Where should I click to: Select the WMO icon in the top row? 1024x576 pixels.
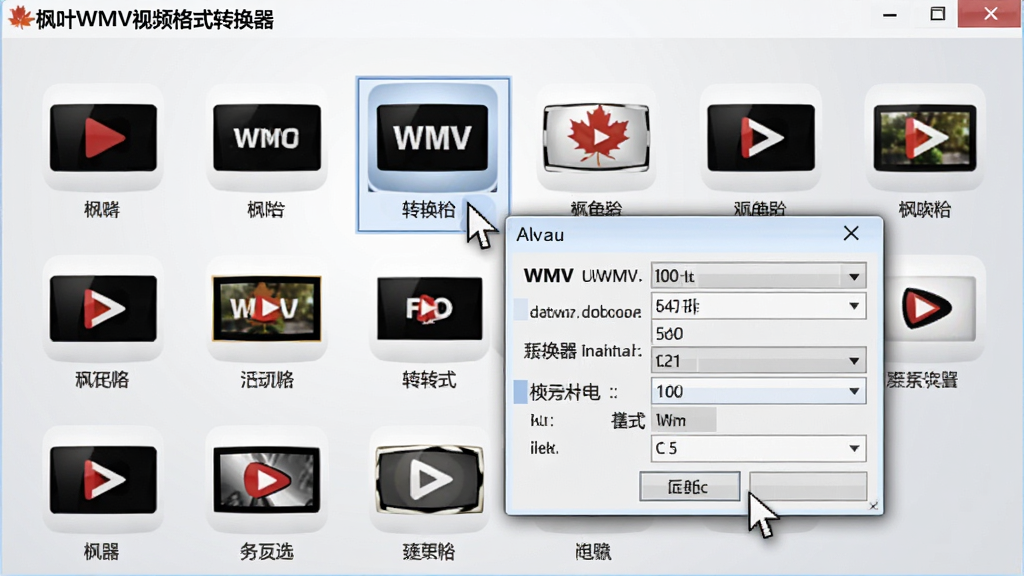[266, 137]
